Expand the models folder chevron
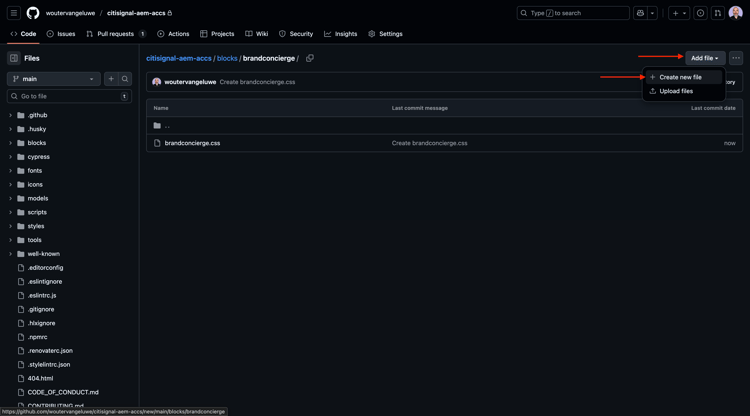The width and height of the screenshot is (750, 416). pyautogui.click(x=11, y=198)
